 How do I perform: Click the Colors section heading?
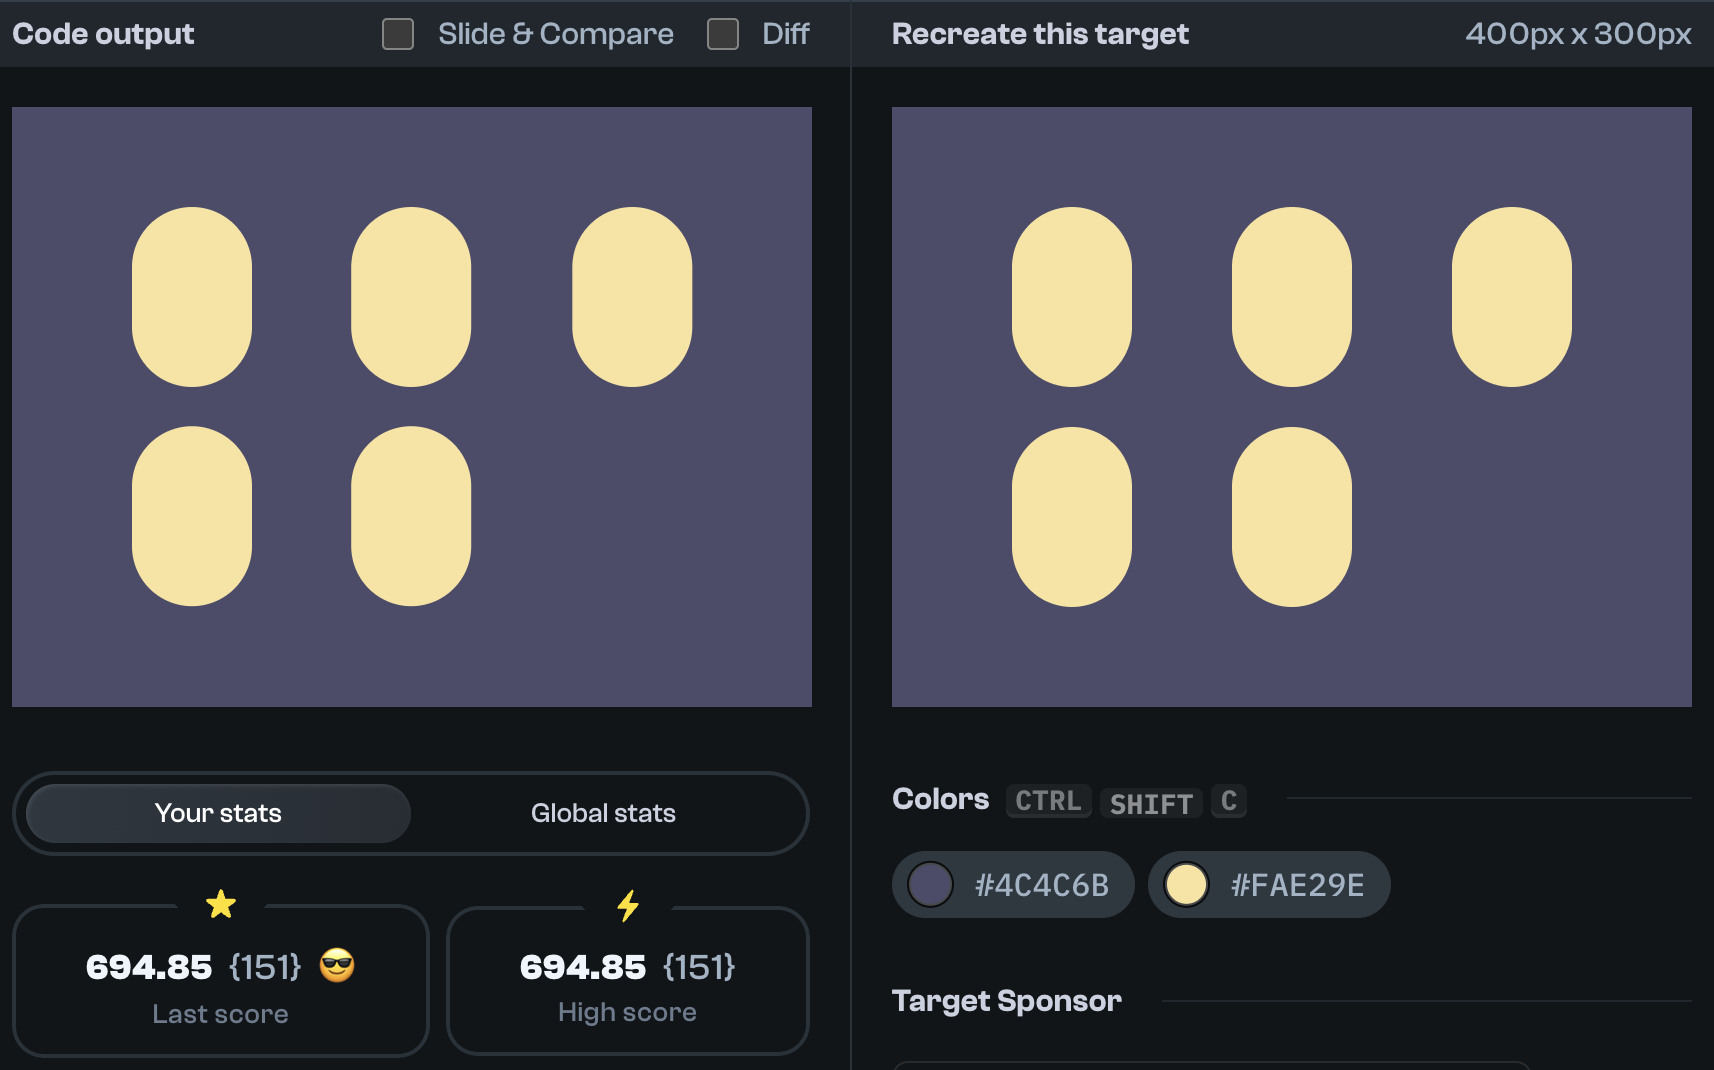point(940,799)
